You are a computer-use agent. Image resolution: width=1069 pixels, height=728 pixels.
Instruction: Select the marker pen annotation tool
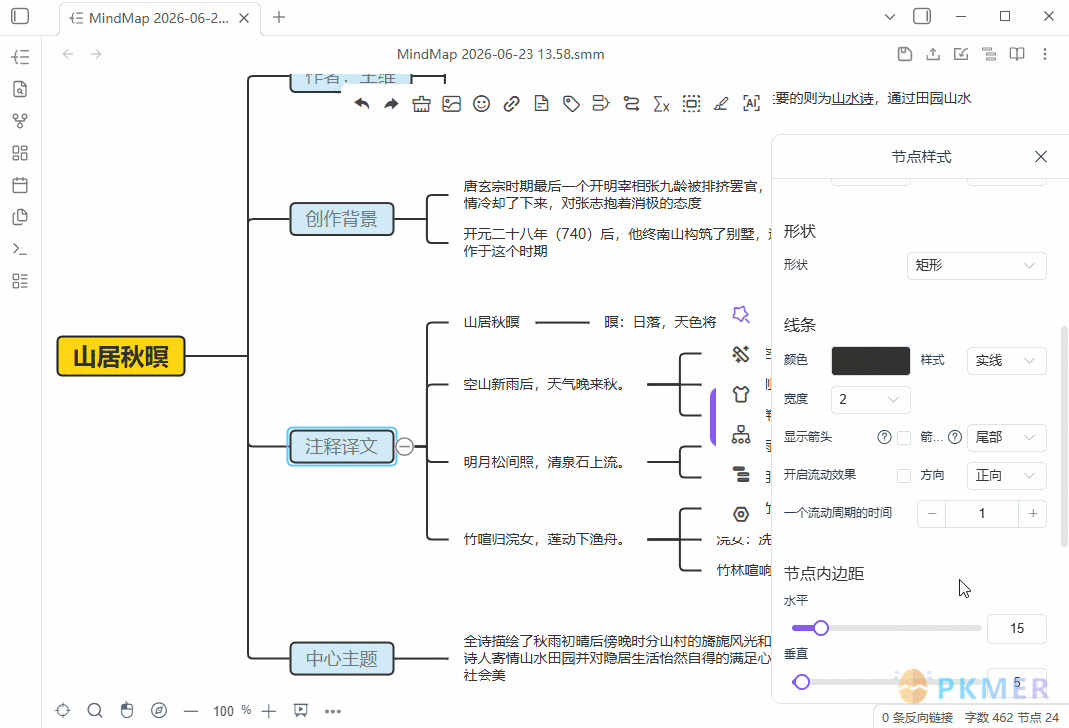point(721,104)
